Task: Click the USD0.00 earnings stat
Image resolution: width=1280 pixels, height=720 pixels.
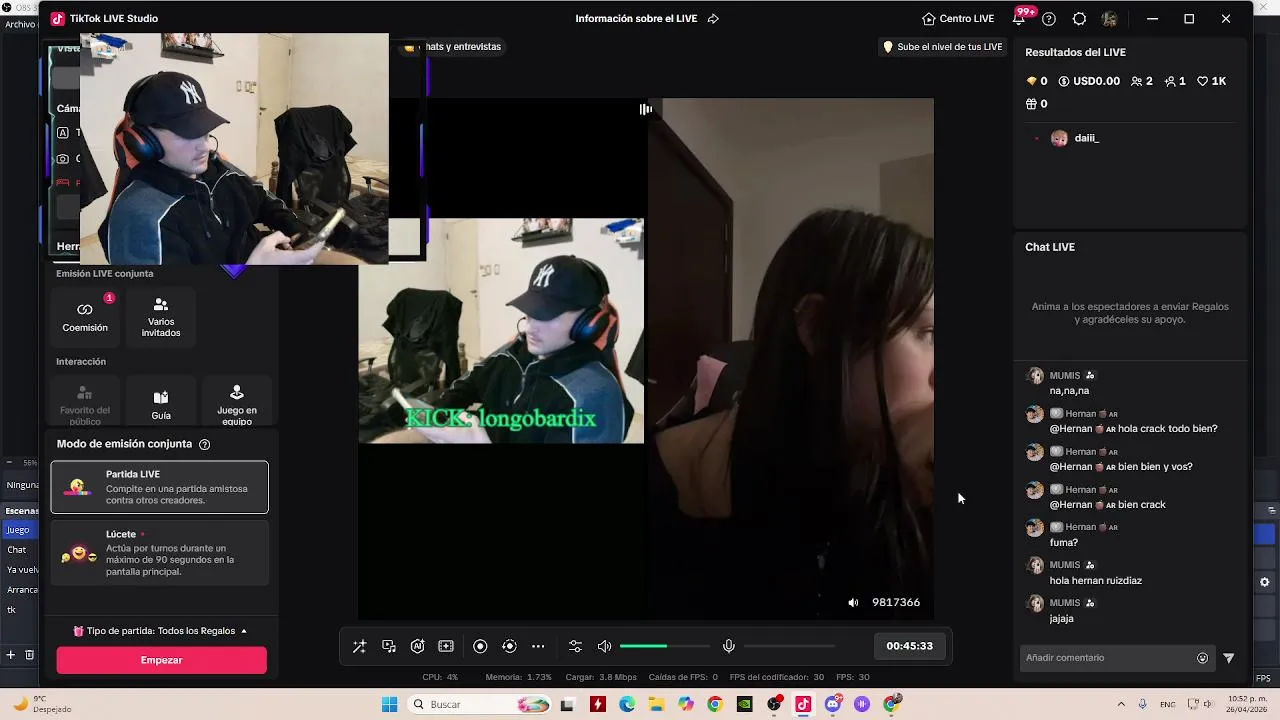Action: point(1089,81)
